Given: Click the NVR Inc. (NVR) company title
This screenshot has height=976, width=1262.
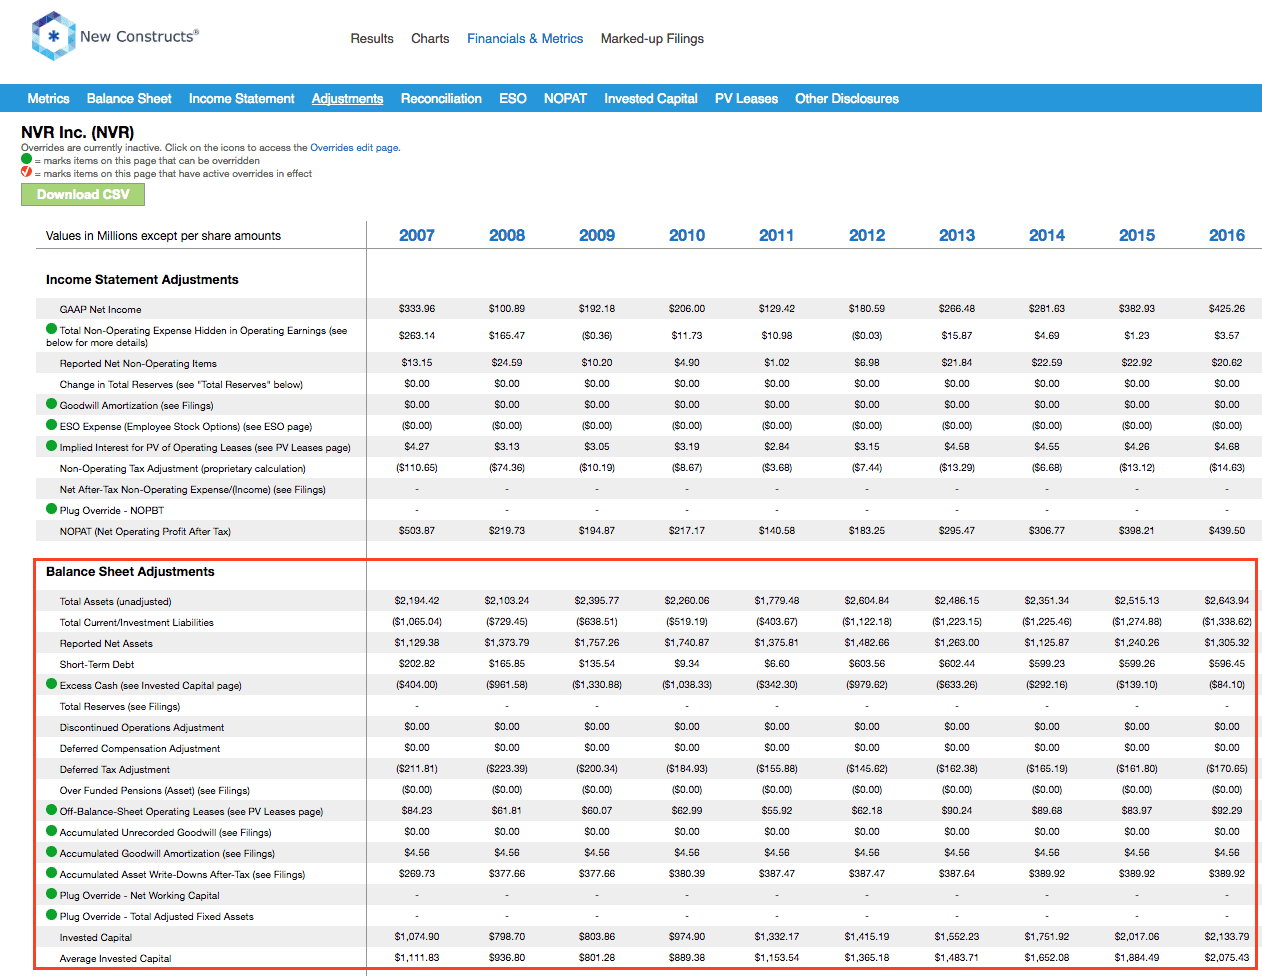Looking at the screenshot, I should click(x=78, y=132).
